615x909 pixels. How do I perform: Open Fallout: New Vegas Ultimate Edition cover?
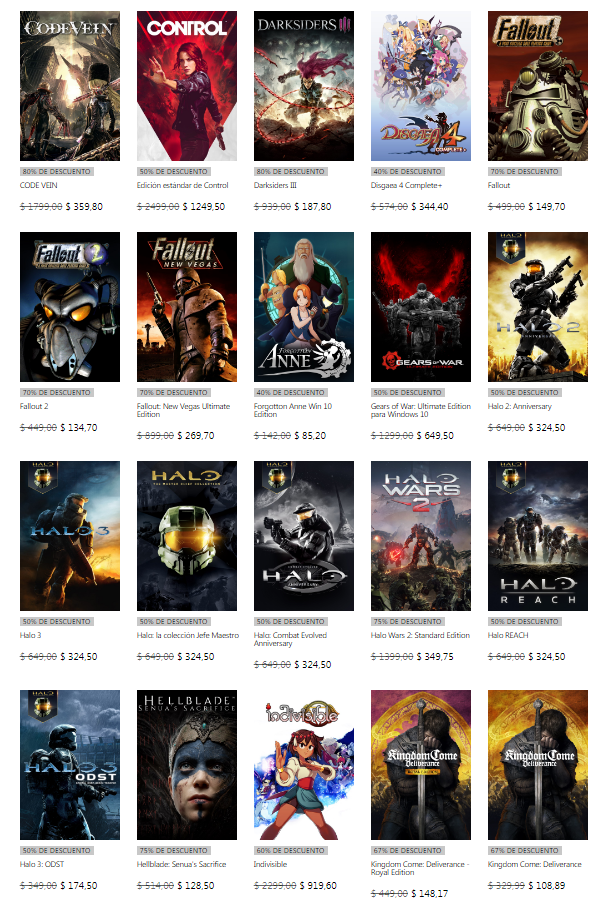point(187,307)
